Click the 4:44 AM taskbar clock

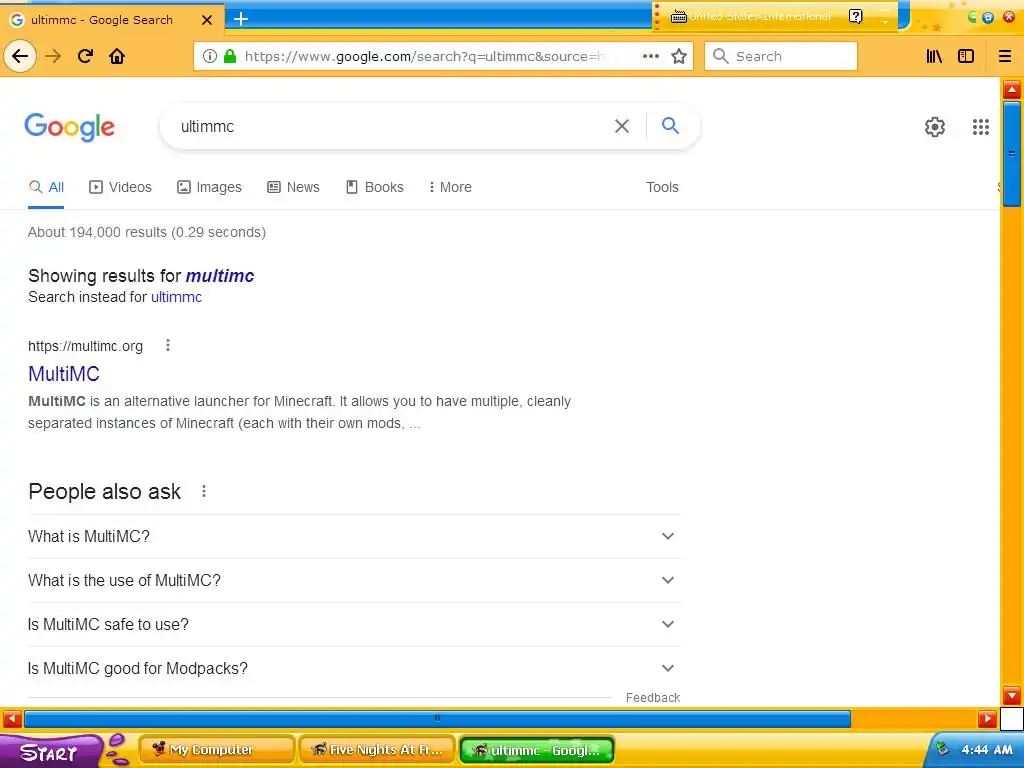coord(987,750)
